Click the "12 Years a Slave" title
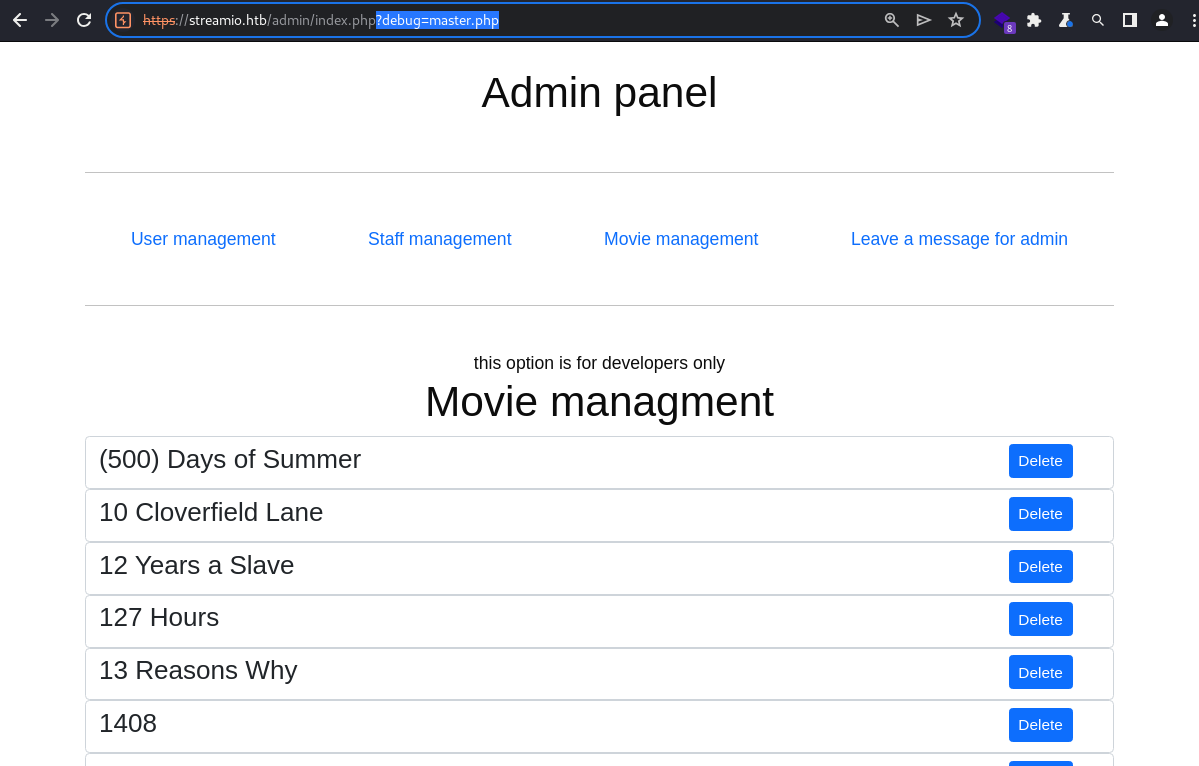 pyautogui.click(x=197, y=565)
